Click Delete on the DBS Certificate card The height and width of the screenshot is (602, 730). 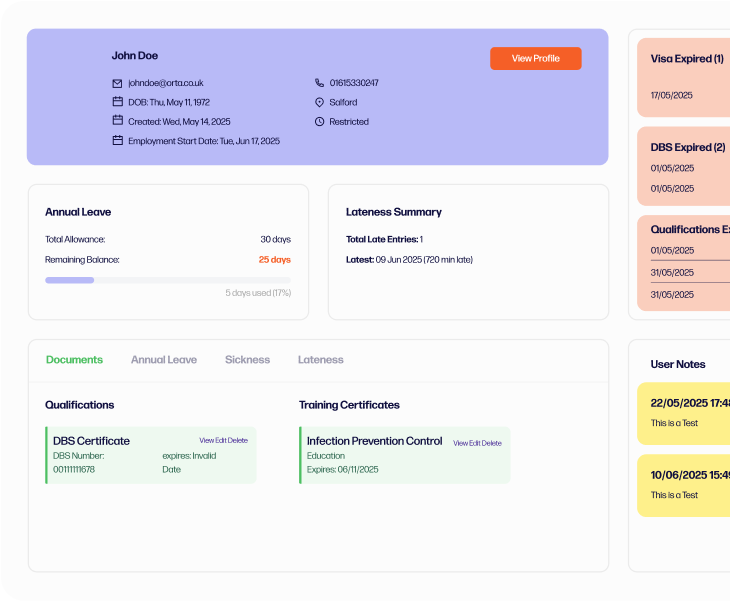238,441
